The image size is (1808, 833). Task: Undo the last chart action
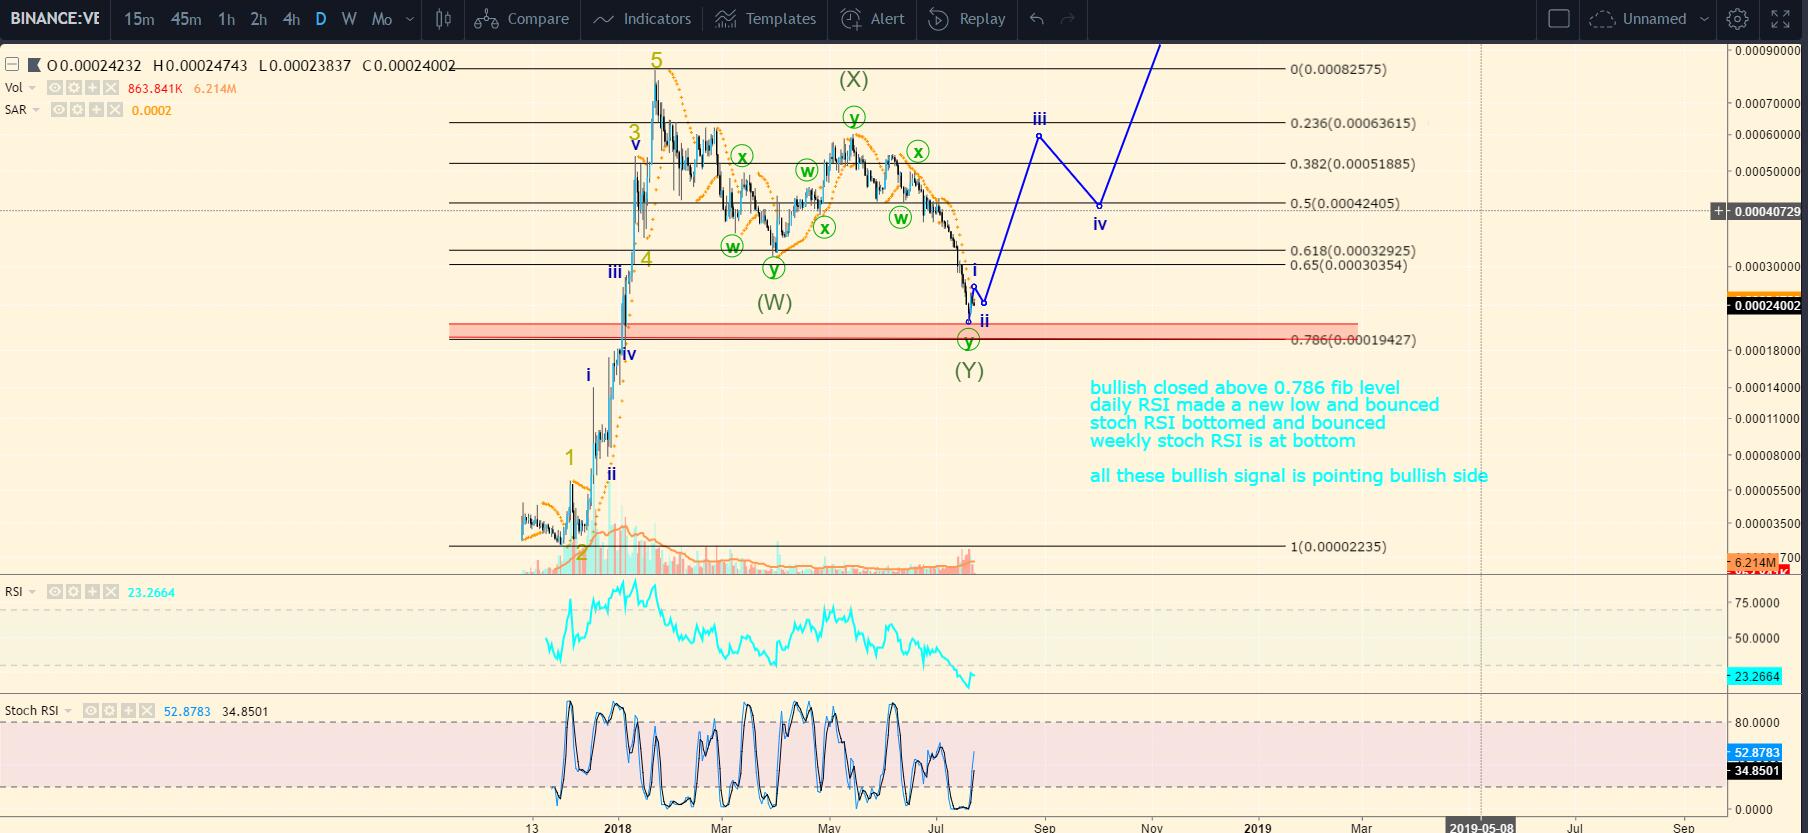[x=1037, y=19]
